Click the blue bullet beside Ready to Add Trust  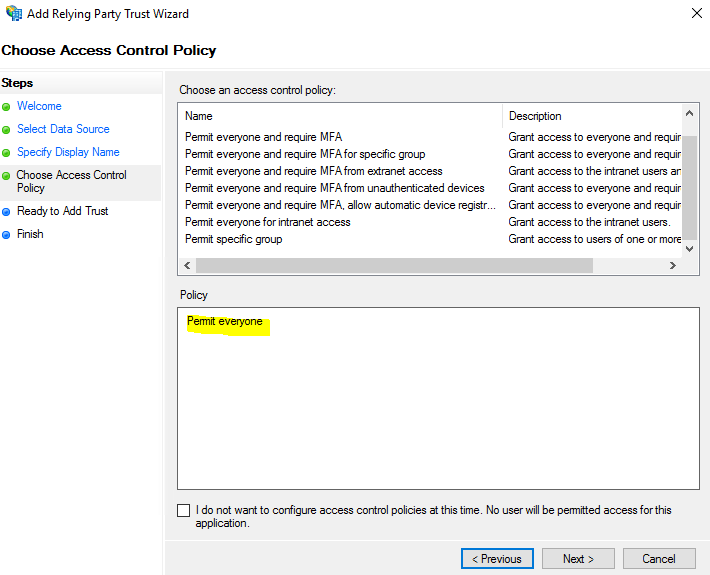pos(6,211)
